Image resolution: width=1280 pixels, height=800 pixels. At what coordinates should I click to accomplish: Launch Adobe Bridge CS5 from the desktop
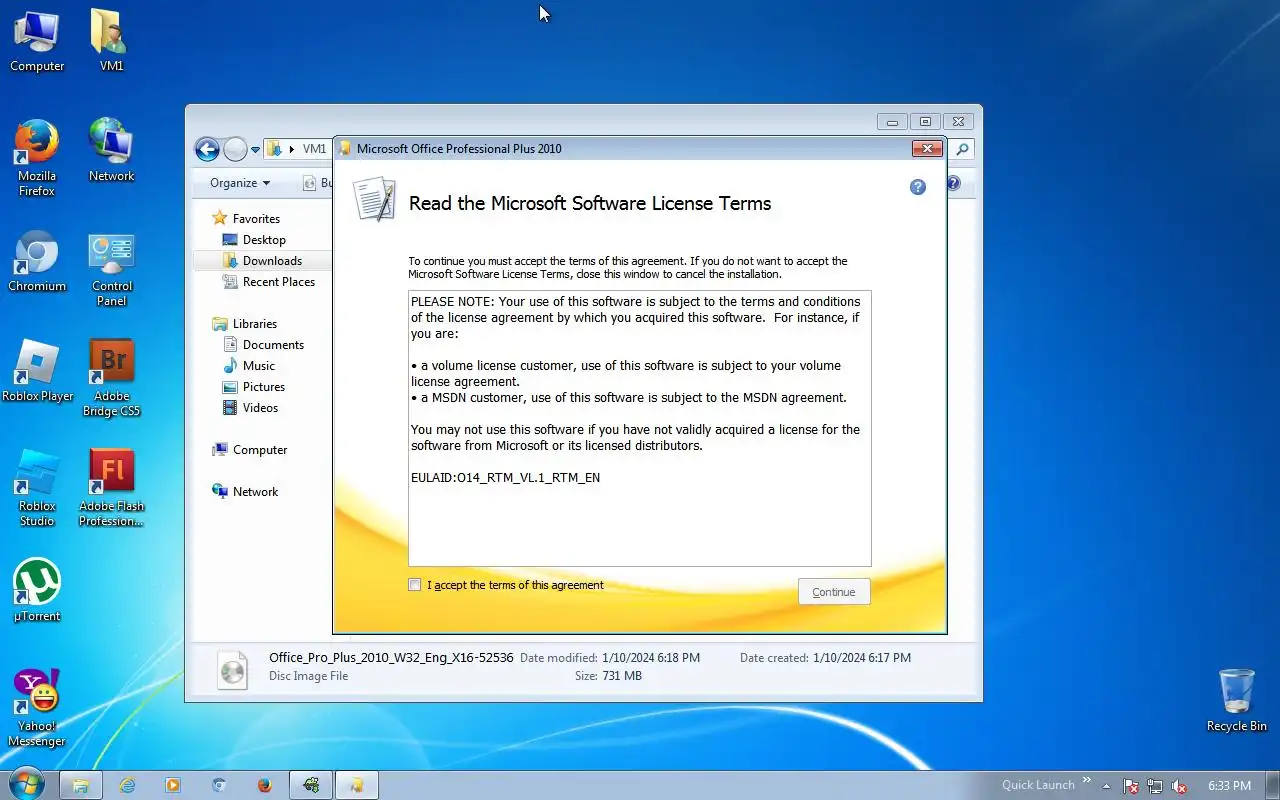point(111,378)
